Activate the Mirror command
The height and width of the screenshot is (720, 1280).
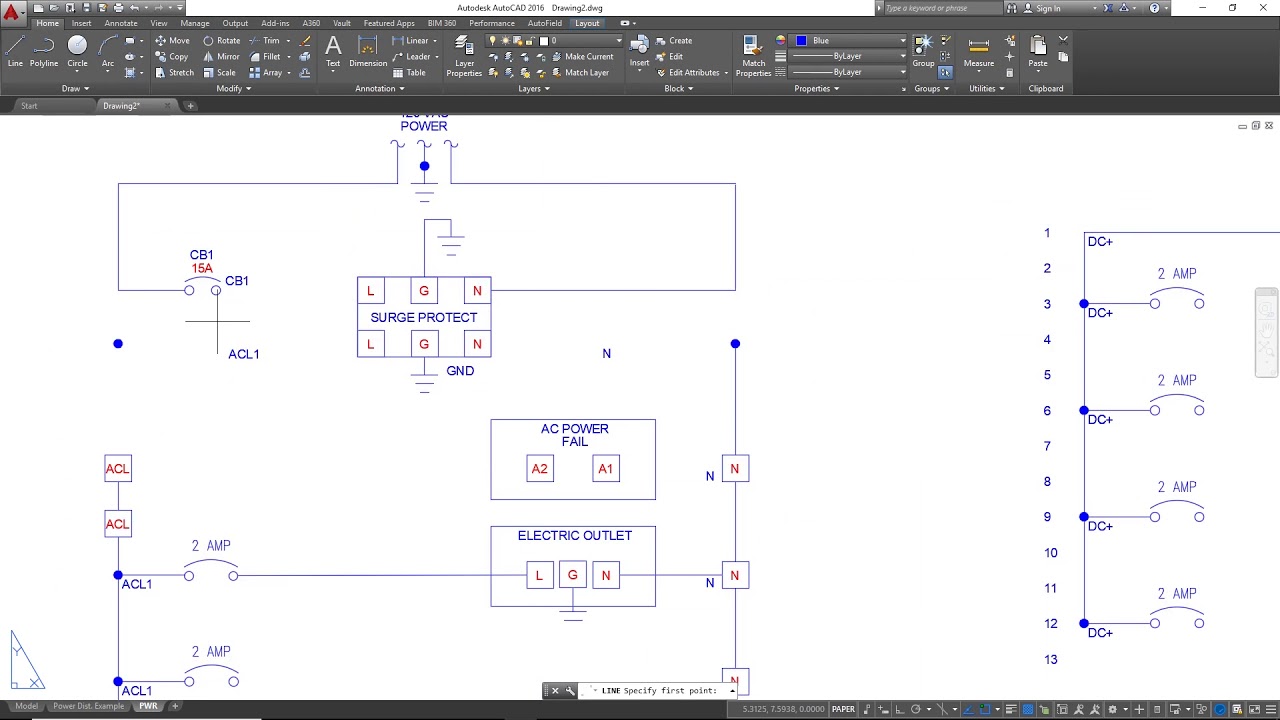[222, 57]
